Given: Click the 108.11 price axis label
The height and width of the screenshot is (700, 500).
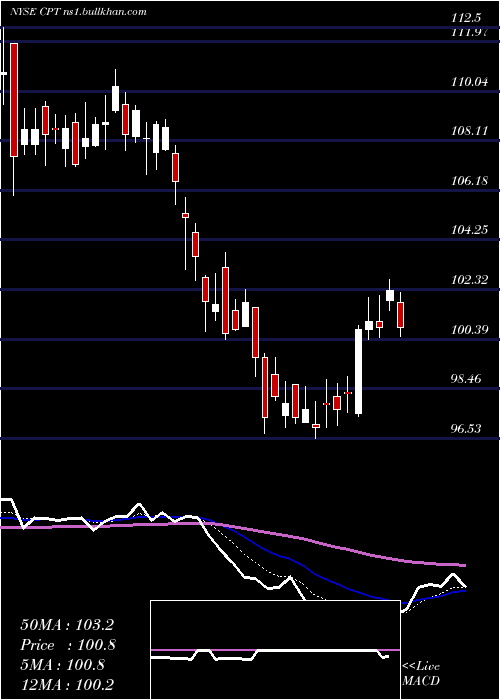Looking at the screenshot, I should pyautogui.click(x=469, y=130).
